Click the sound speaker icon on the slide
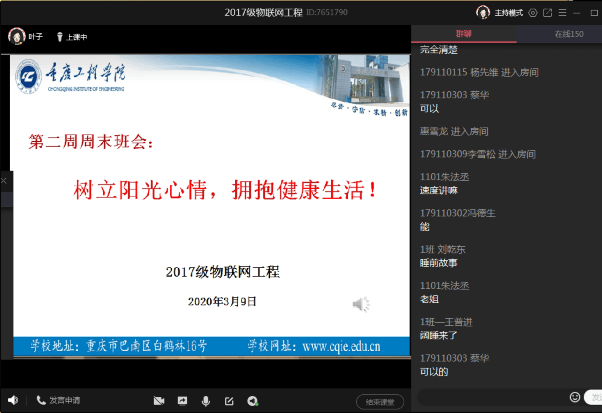This screenshot has height=413, width=602. click(x=361, y=304)
